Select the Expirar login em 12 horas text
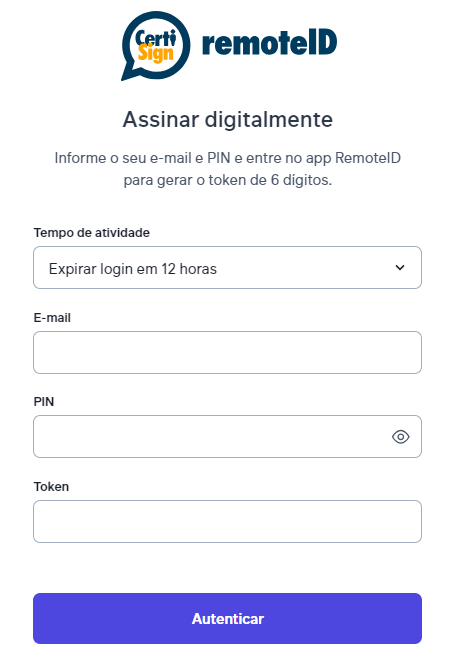 133,269
